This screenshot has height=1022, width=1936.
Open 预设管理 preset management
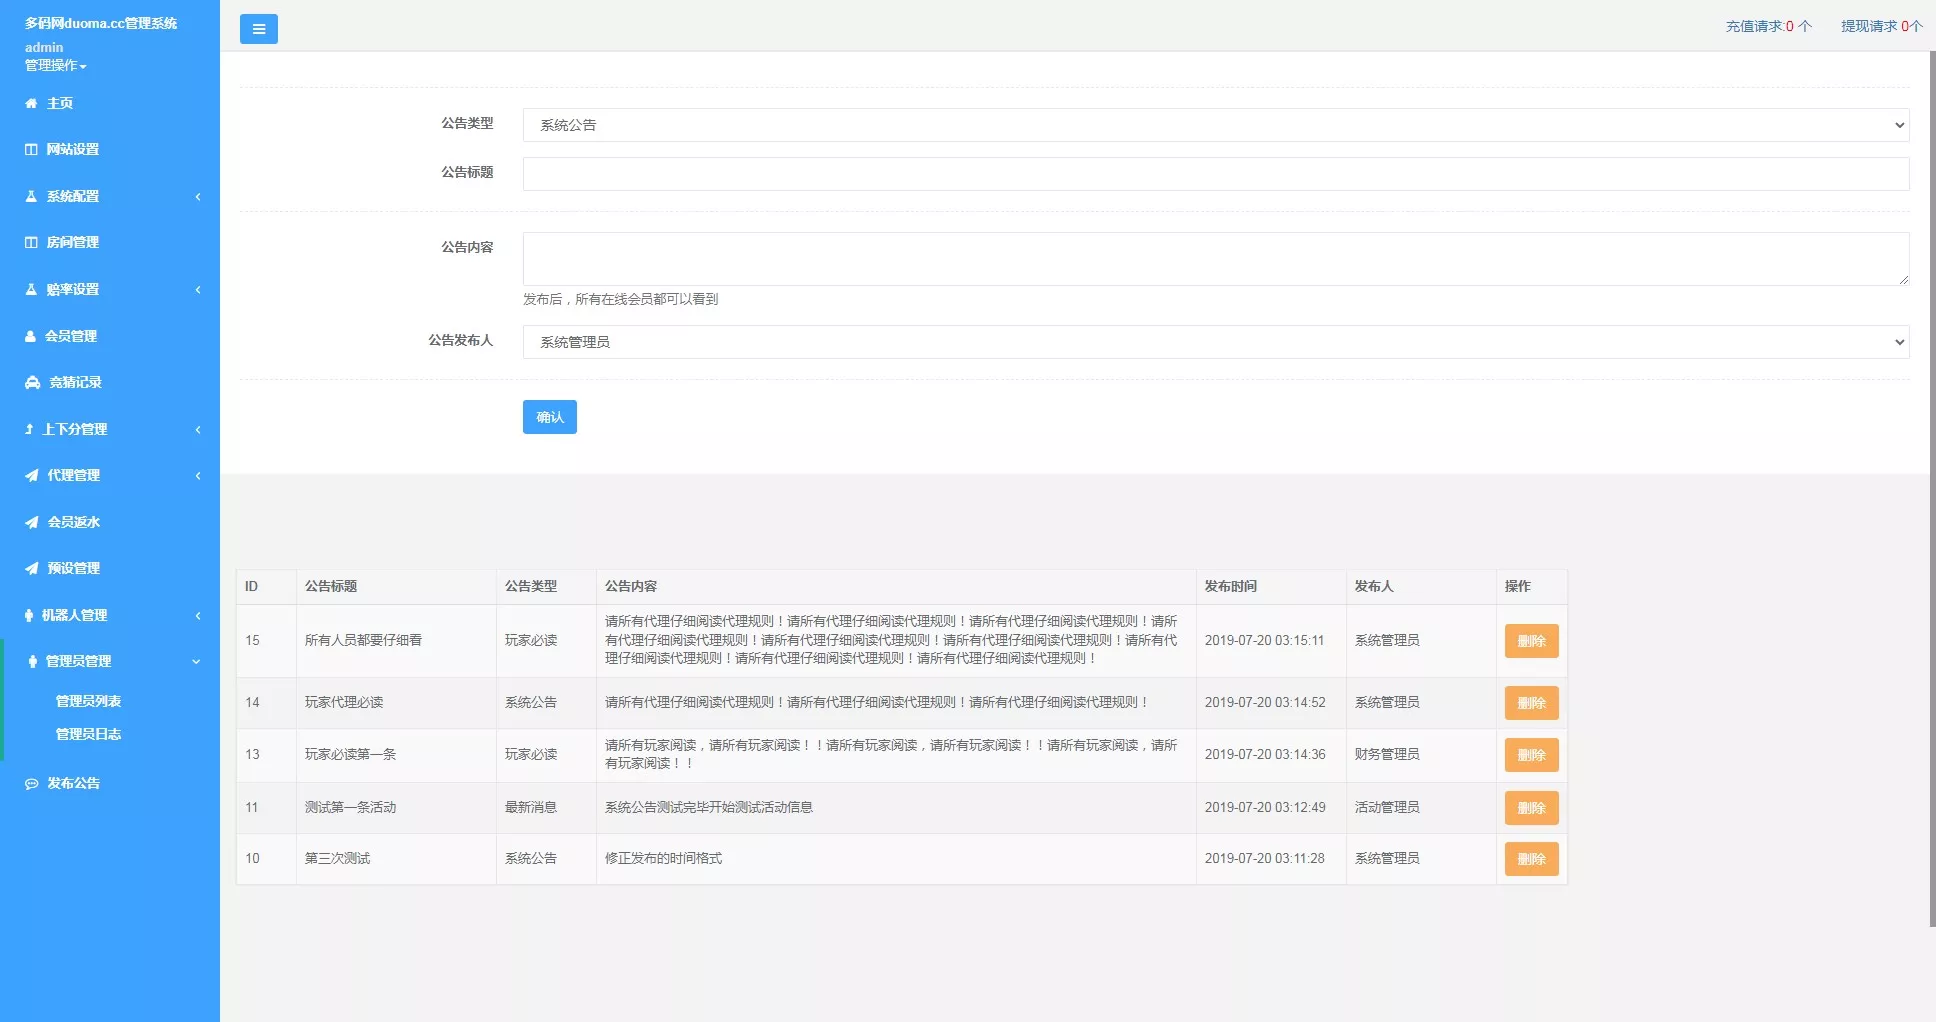pos(72,568)
